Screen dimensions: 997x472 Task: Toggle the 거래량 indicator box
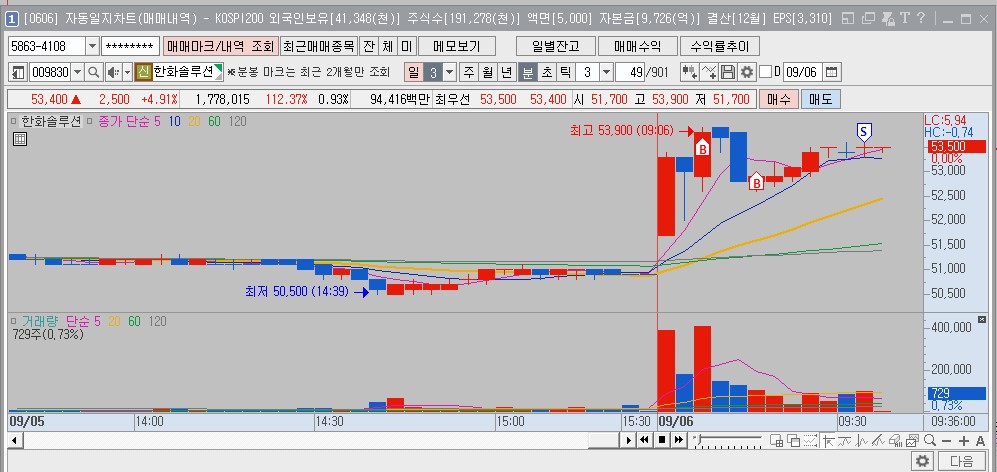[x=15, y=322]
